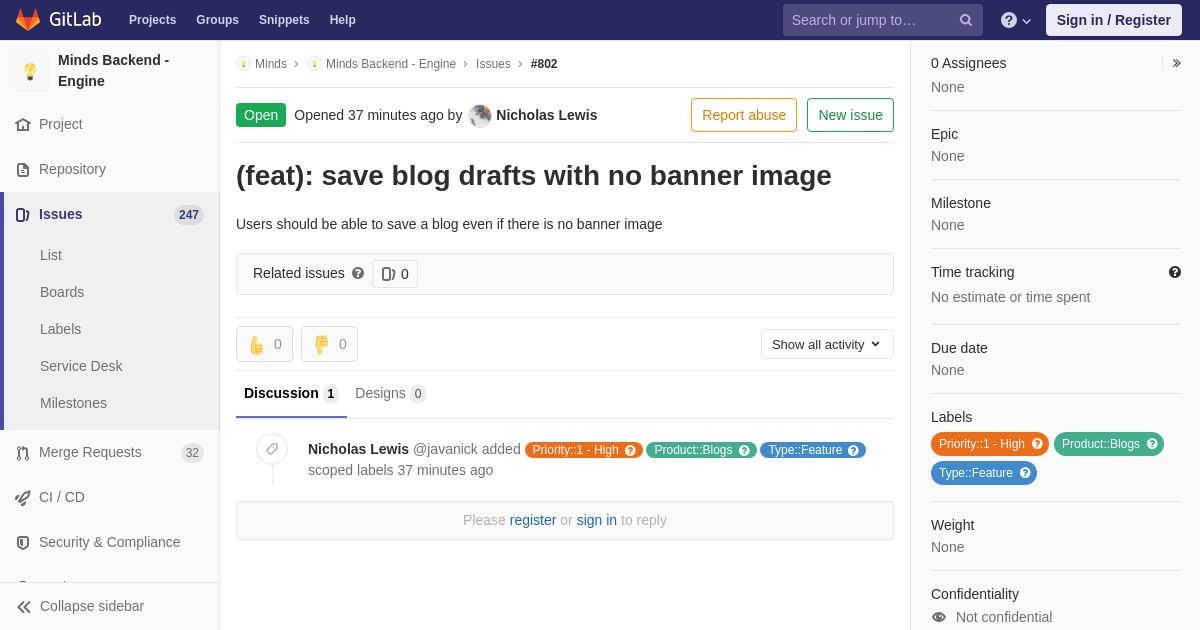Click the label tag icon in activity
This screenshot has width=1200, height=630.
click(x=272, y=449)
